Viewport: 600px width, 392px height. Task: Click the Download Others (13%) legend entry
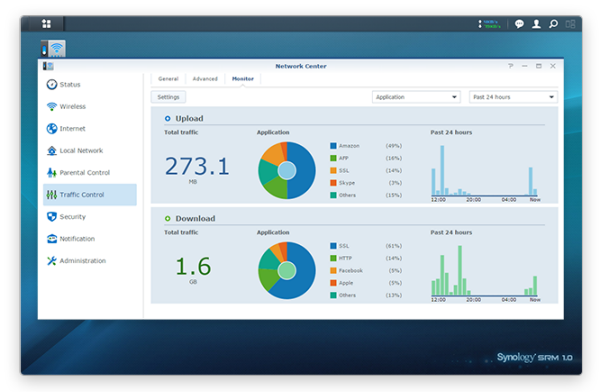(x=366, y=295)
